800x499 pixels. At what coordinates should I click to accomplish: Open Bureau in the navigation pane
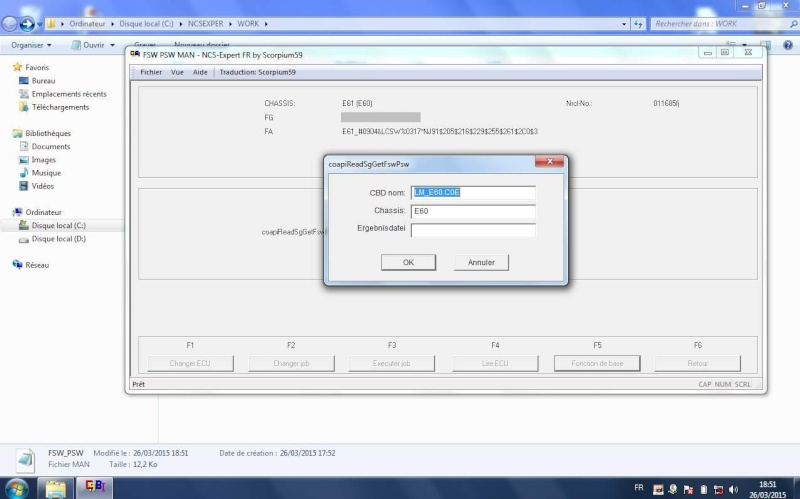pos(37,81)
